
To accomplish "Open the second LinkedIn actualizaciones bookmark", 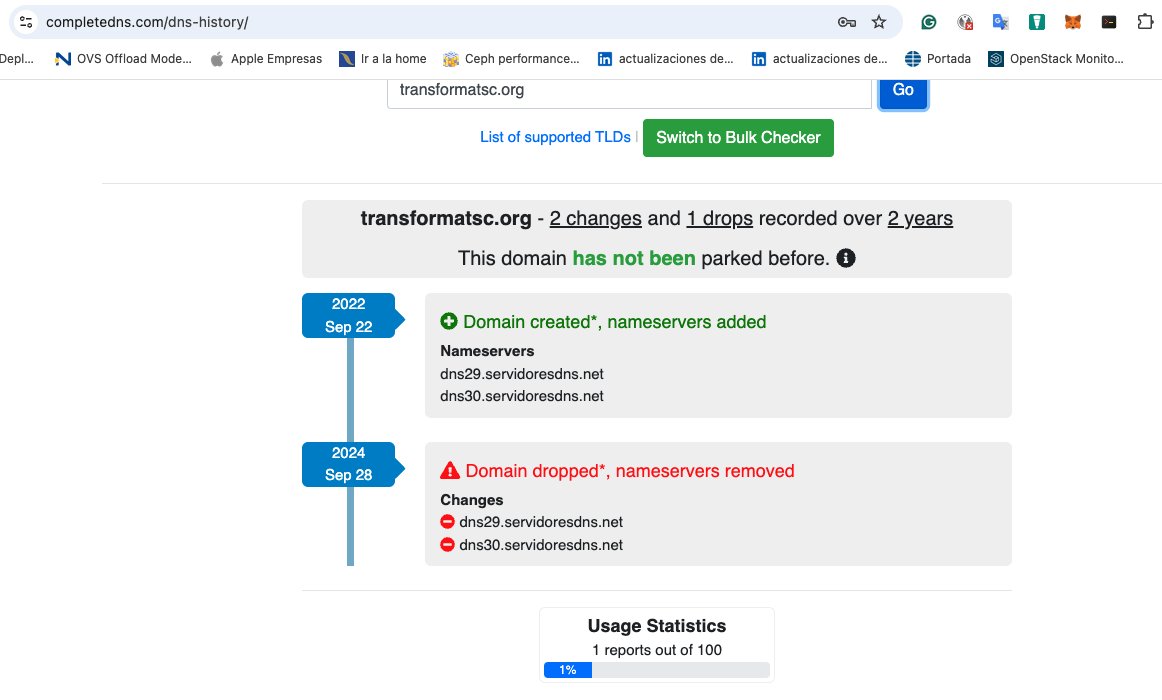I will 819,59.
